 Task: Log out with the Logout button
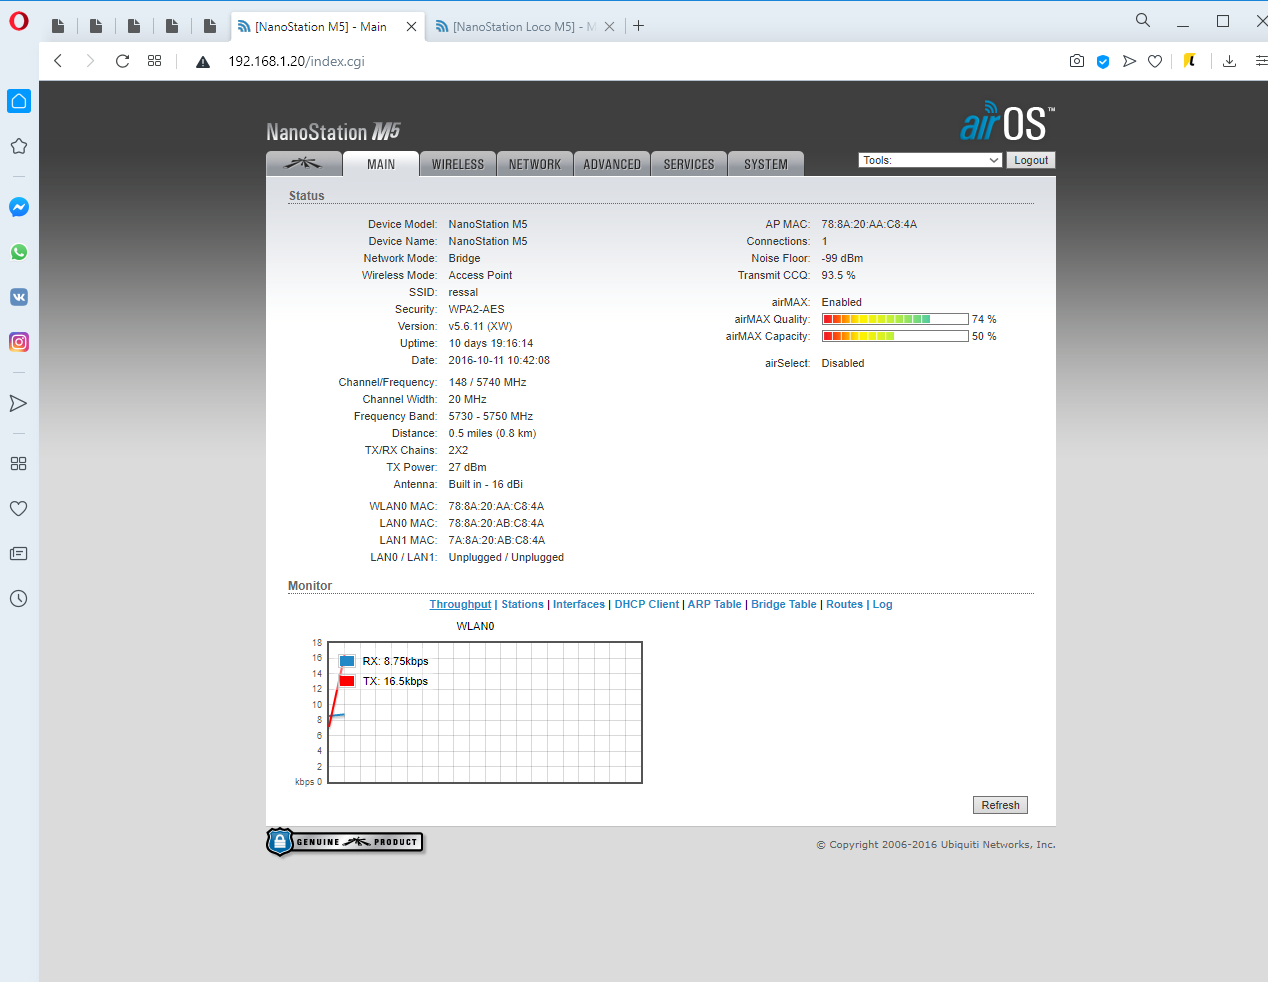click(1031, 160)
